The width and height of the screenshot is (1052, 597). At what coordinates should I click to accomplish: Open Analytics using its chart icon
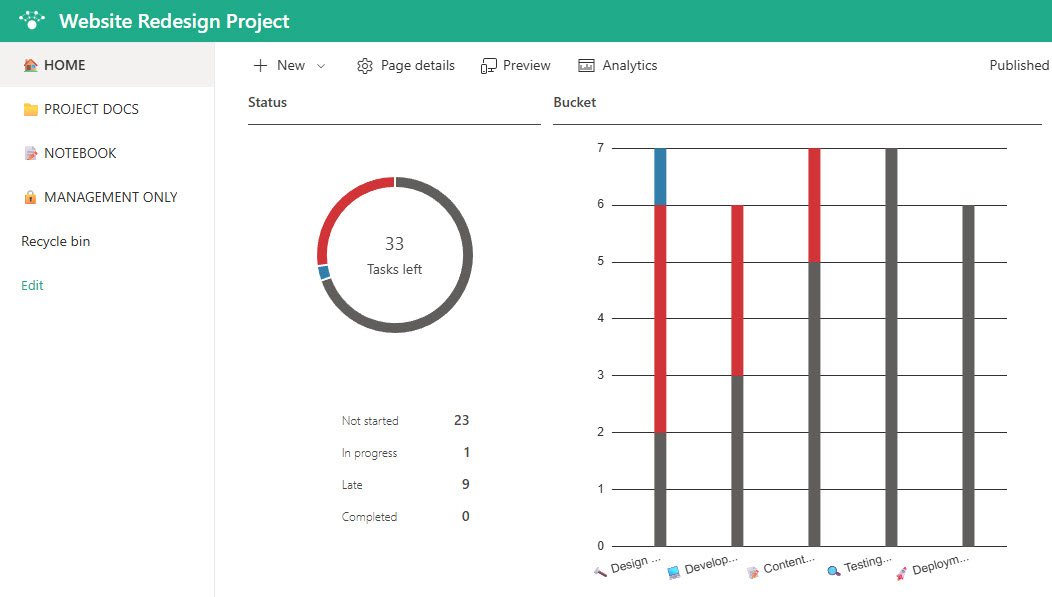coord(585,65)
